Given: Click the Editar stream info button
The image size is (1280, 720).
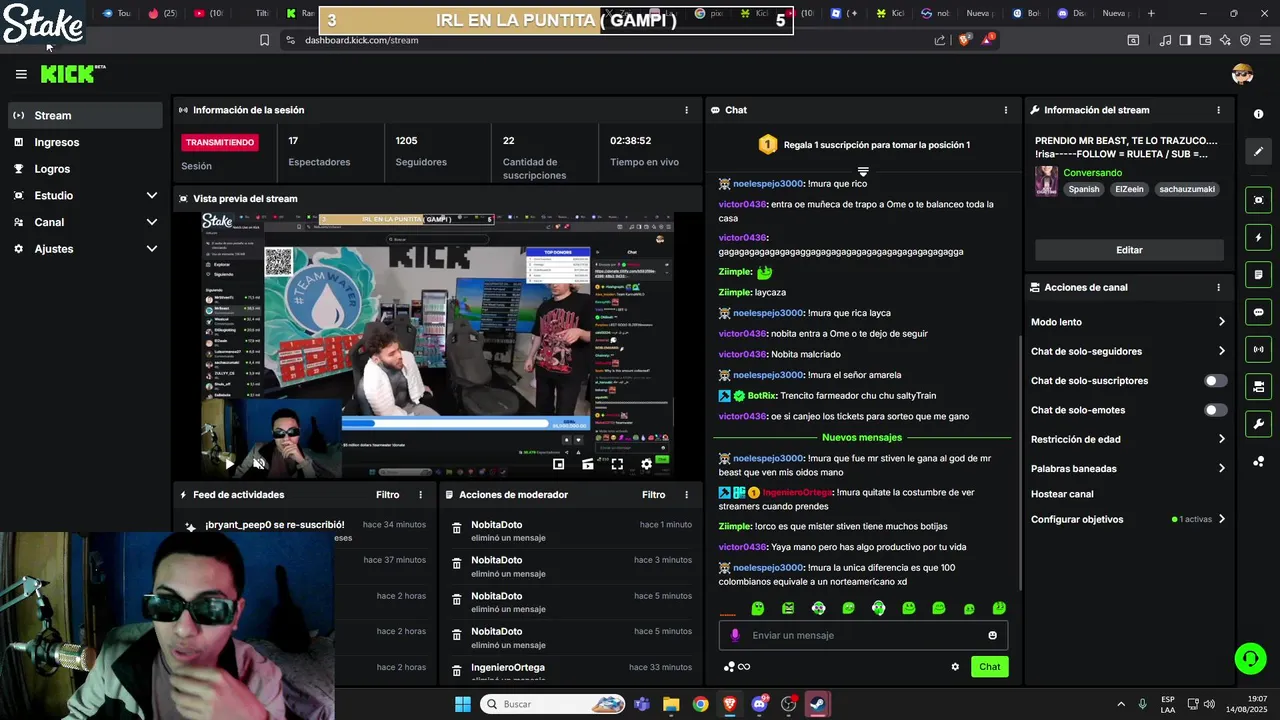Looking at the screenshot, I should 1129,250.
